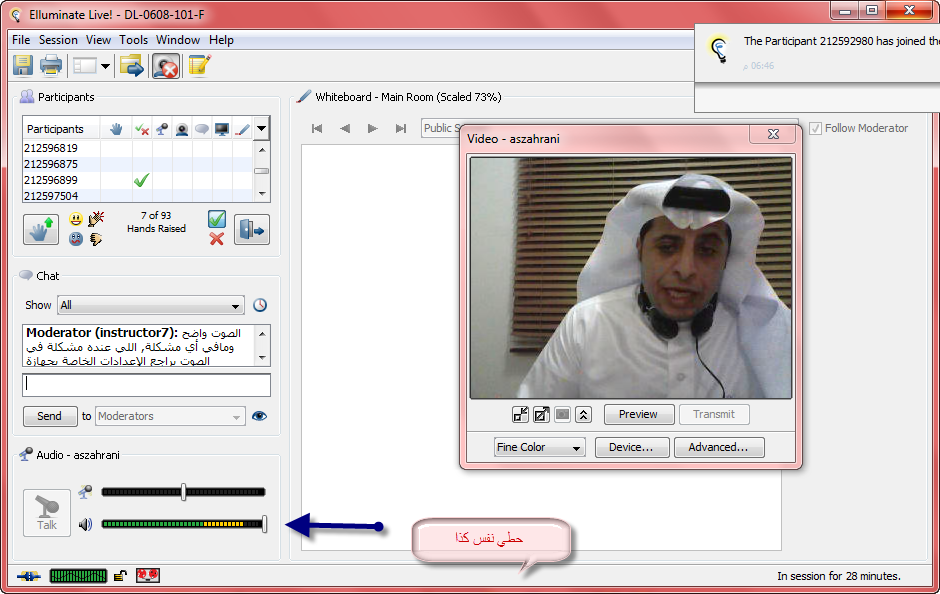Click the red X No polling response
This screenshot has height=594, width=940.
click(x=217, y=239)
